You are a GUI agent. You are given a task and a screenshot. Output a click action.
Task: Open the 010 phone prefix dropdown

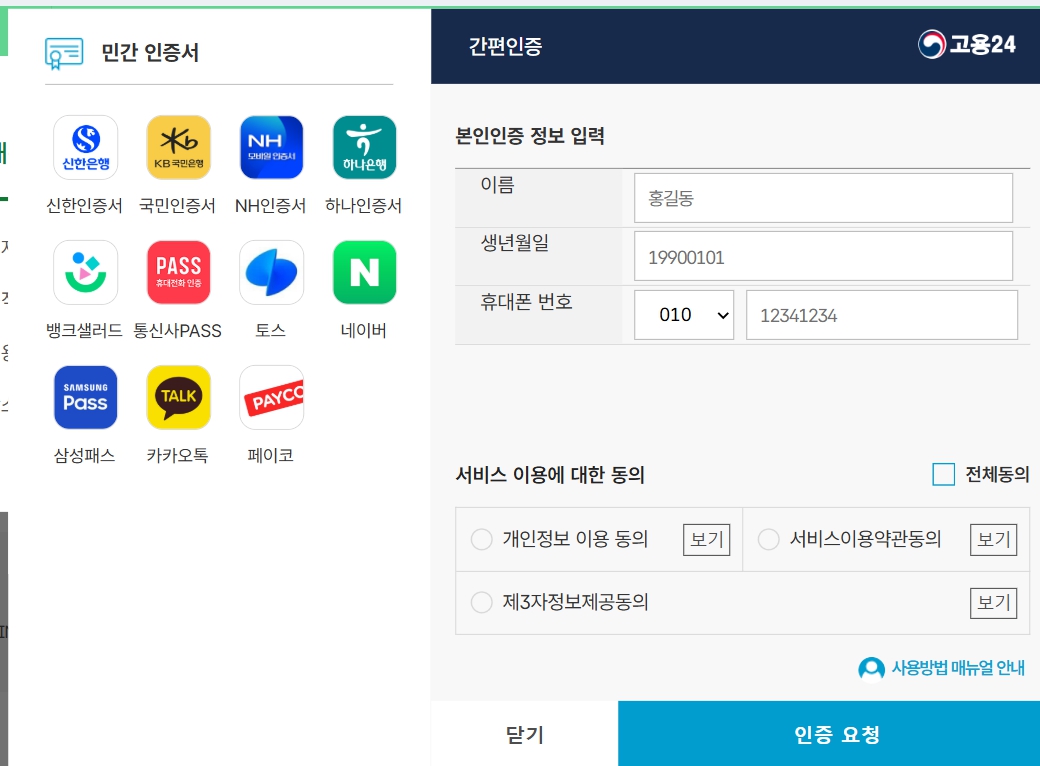point(684,315)
